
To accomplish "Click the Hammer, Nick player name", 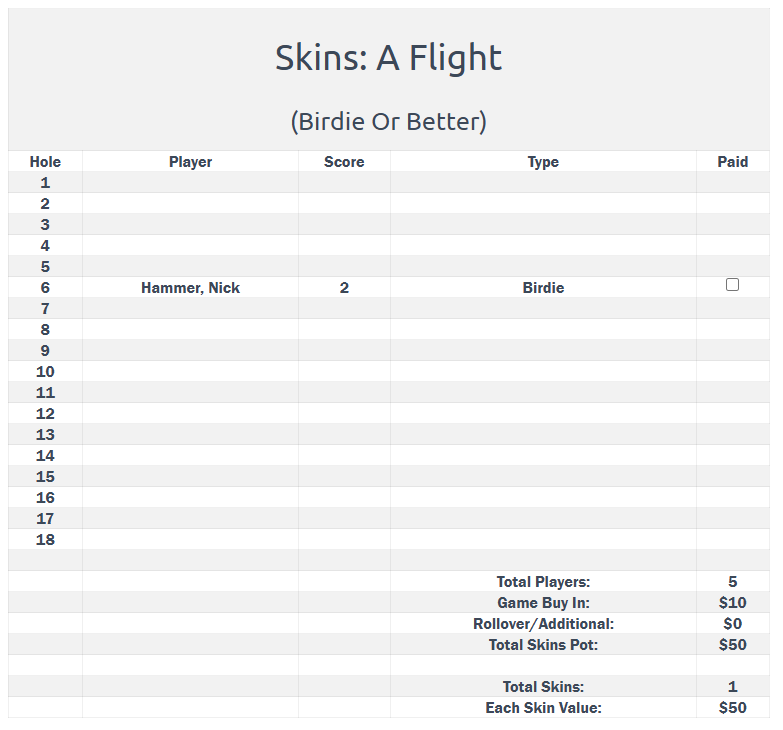I will [x=190, y=288].
